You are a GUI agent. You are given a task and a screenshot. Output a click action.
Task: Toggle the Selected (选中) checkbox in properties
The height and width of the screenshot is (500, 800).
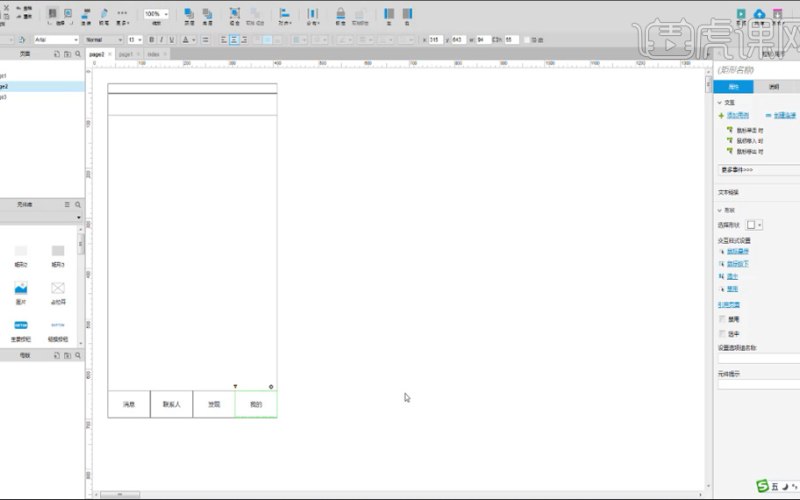click(722, 334)
